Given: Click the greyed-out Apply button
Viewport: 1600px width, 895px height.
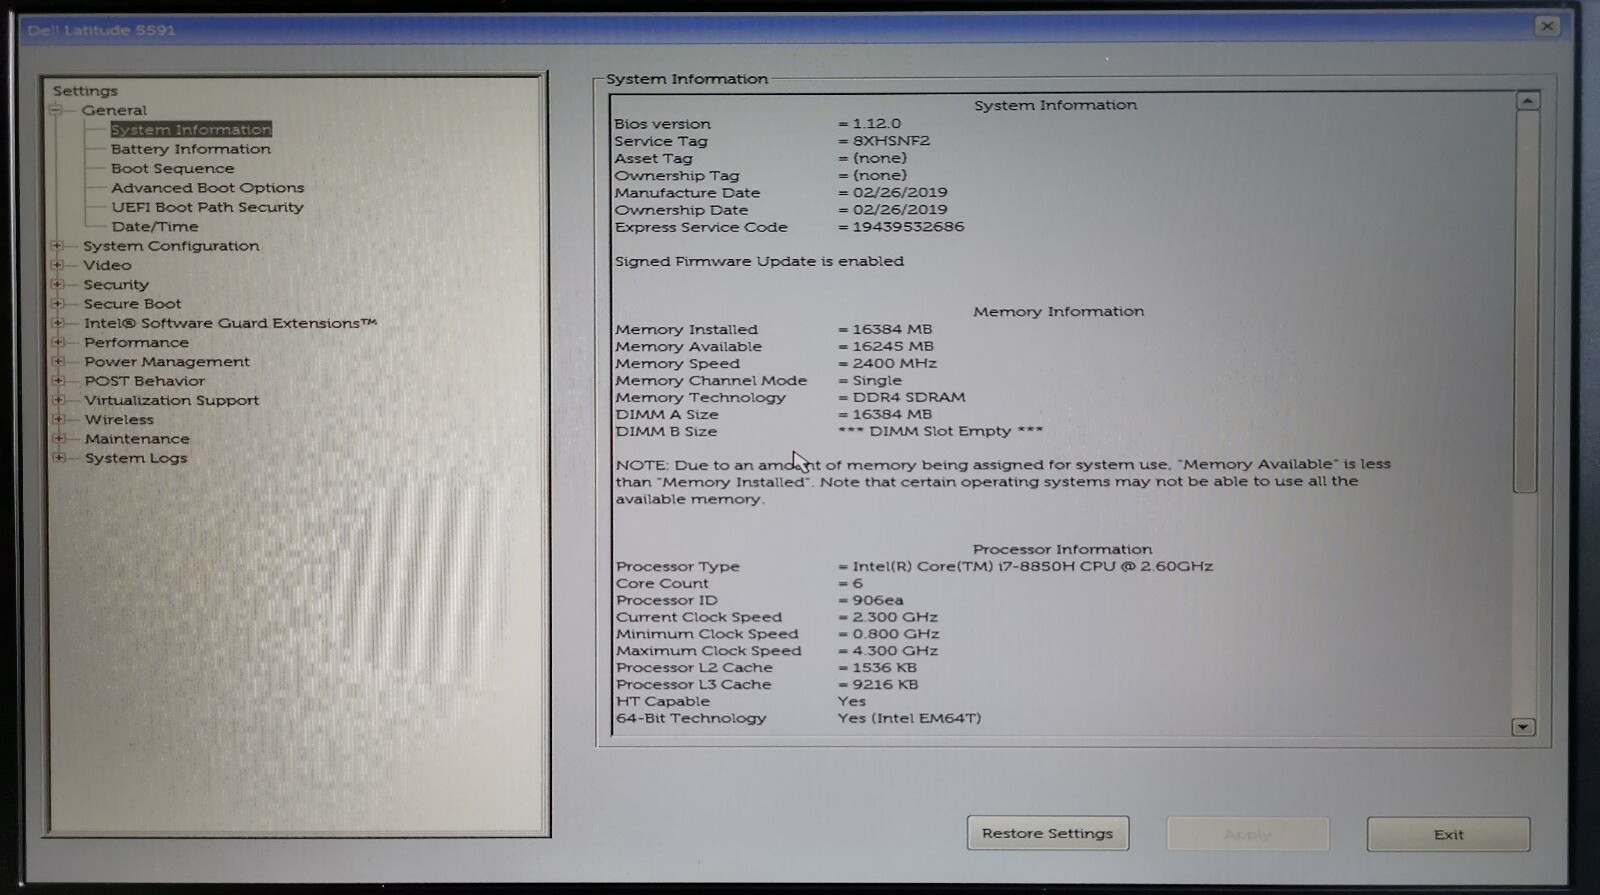Looking at the screenshot, I should click(x=1248, y=834).
